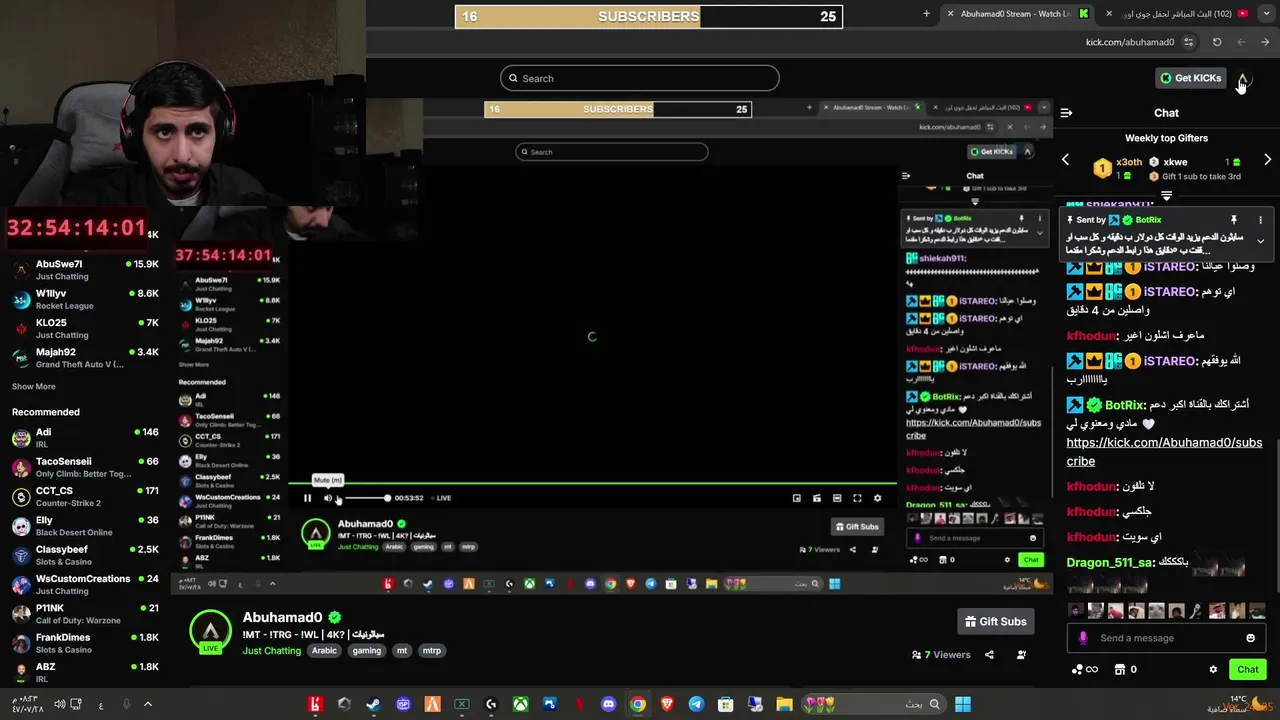This screenshot has height=720, width=1280.
Task: Open the profile avatar menu at top right
Action: pyautogui.click(x=1242, y=79)
